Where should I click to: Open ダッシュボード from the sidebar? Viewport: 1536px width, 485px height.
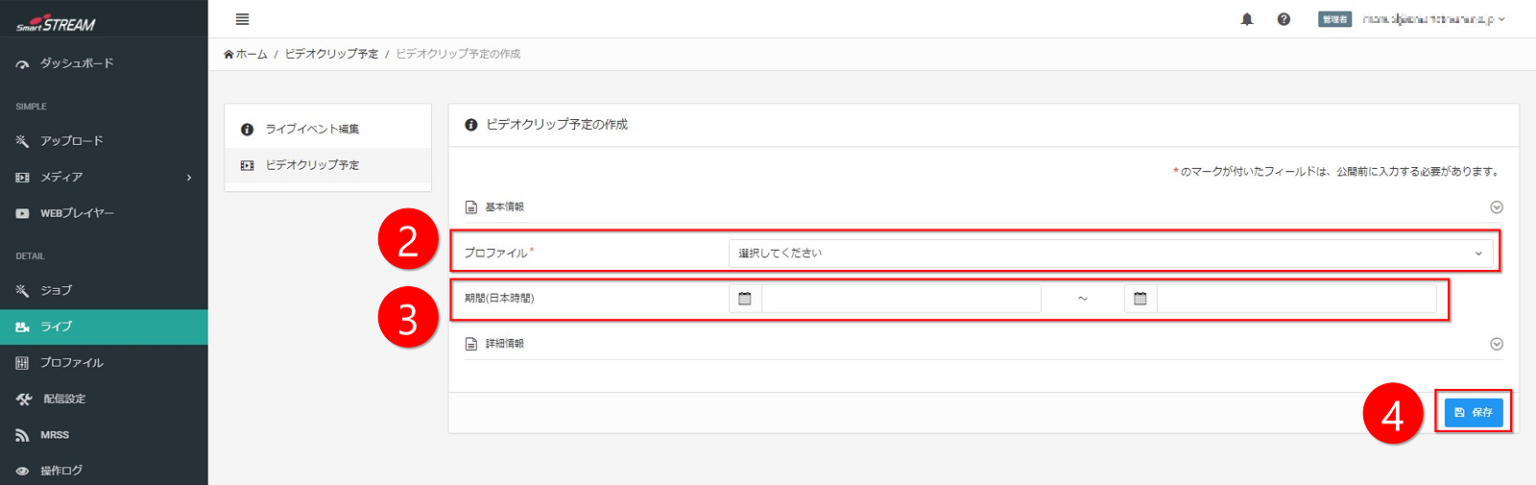coord(76,63)
